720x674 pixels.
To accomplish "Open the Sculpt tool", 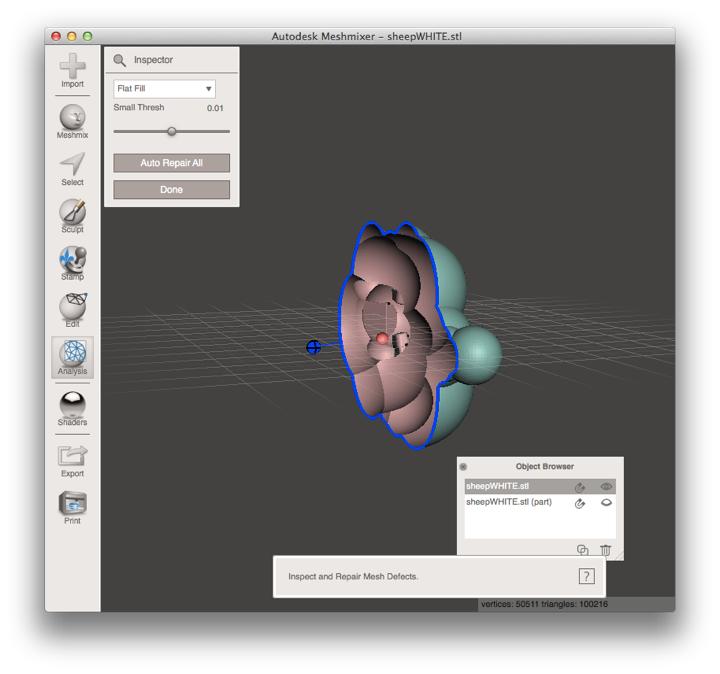I will (x=72, y=213).
